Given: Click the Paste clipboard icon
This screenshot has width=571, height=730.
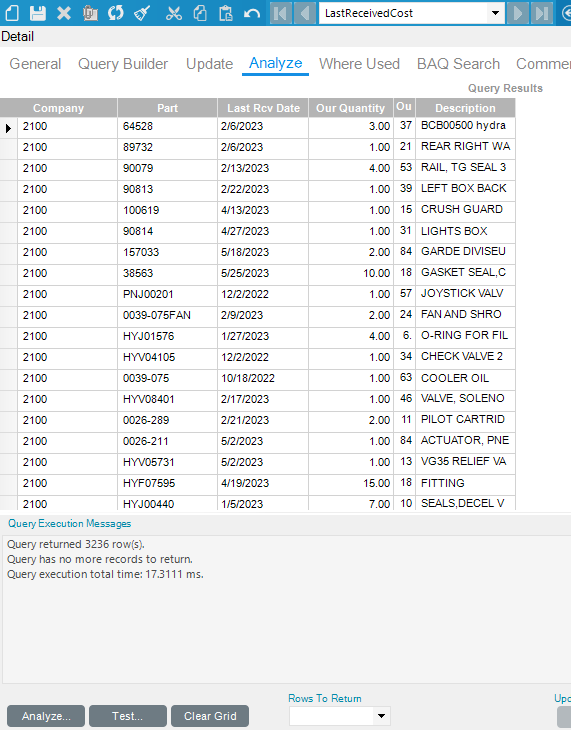Looking at the screenshot, I should click(x=226, y=13).
